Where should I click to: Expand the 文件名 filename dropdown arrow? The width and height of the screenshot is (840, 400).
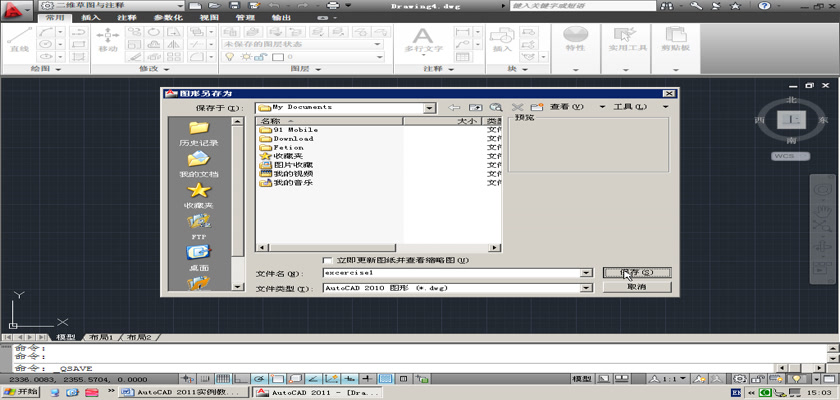(x=587, y=273)
